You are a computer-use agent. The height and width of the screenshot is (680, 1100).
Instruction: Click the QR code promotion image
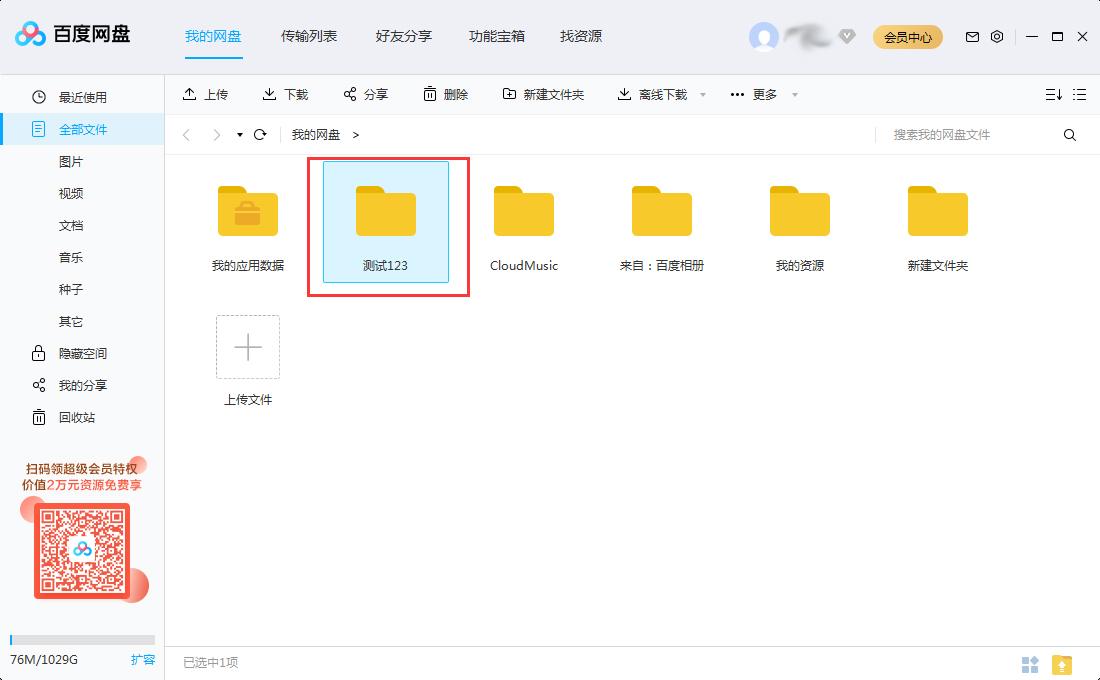point(82,551)
